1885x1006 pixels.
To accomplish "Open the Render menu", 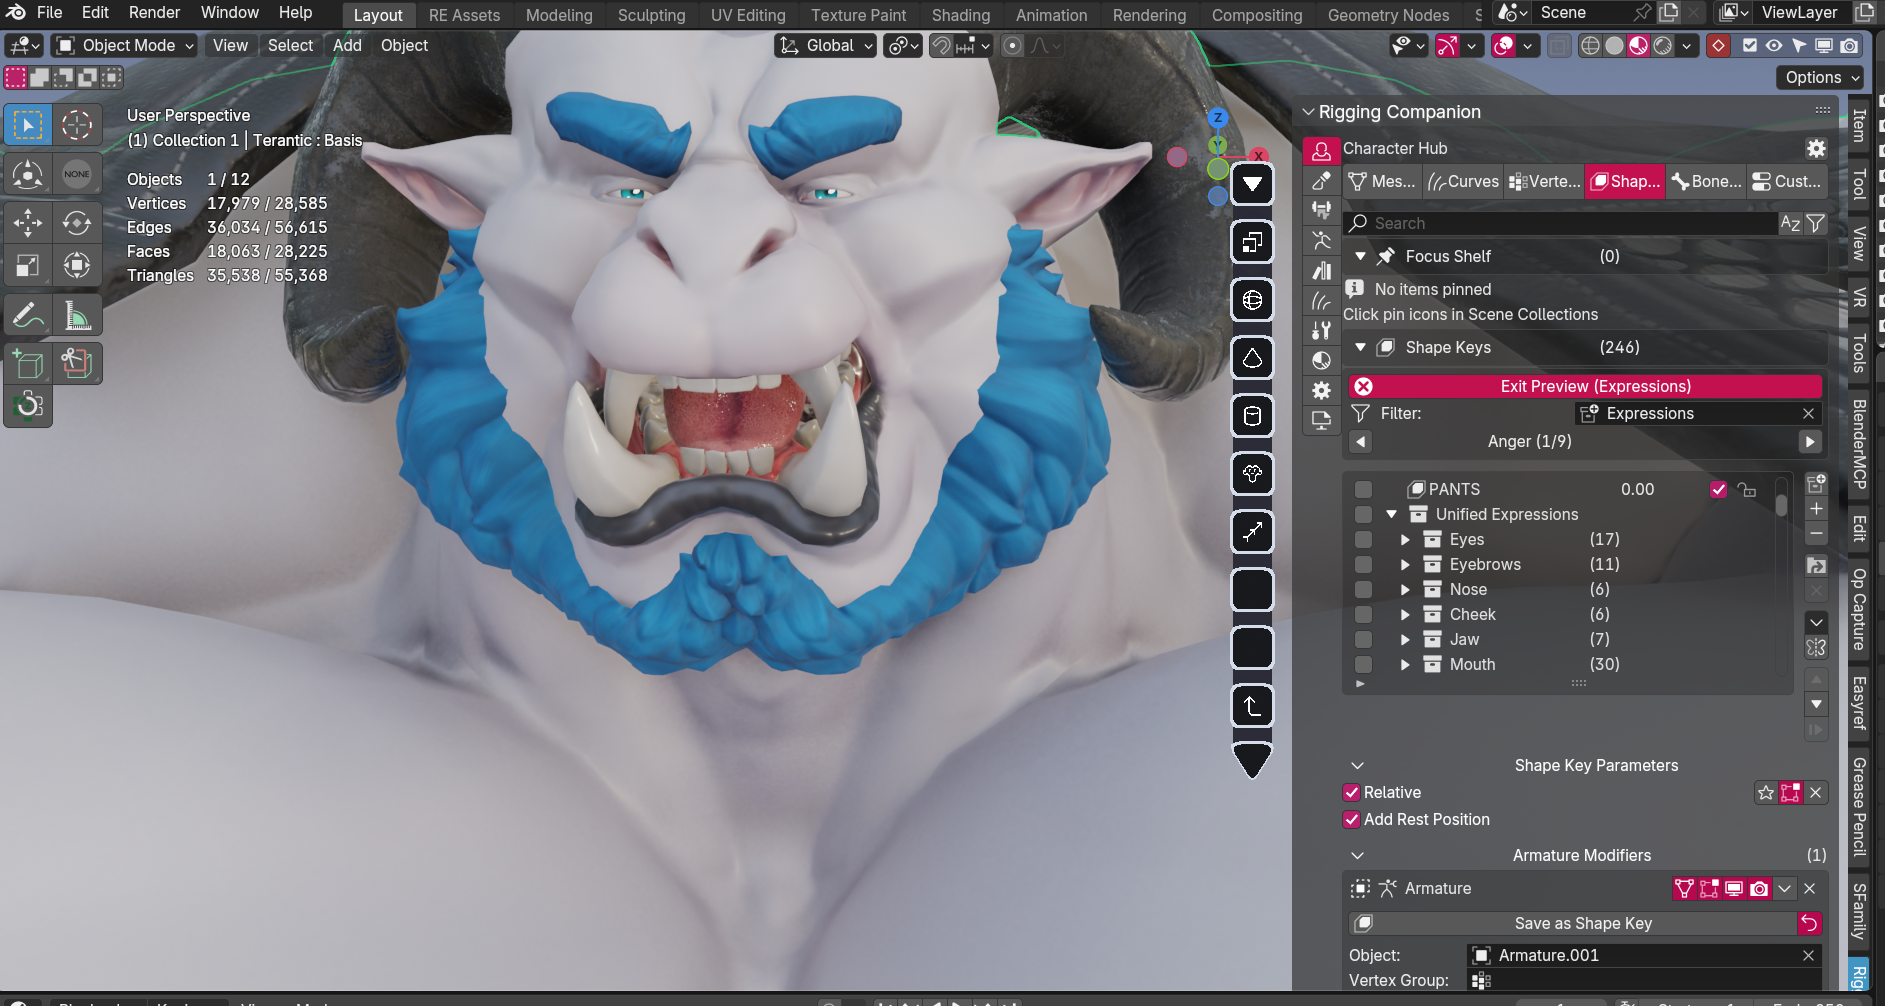I will (x=154, y=13).
